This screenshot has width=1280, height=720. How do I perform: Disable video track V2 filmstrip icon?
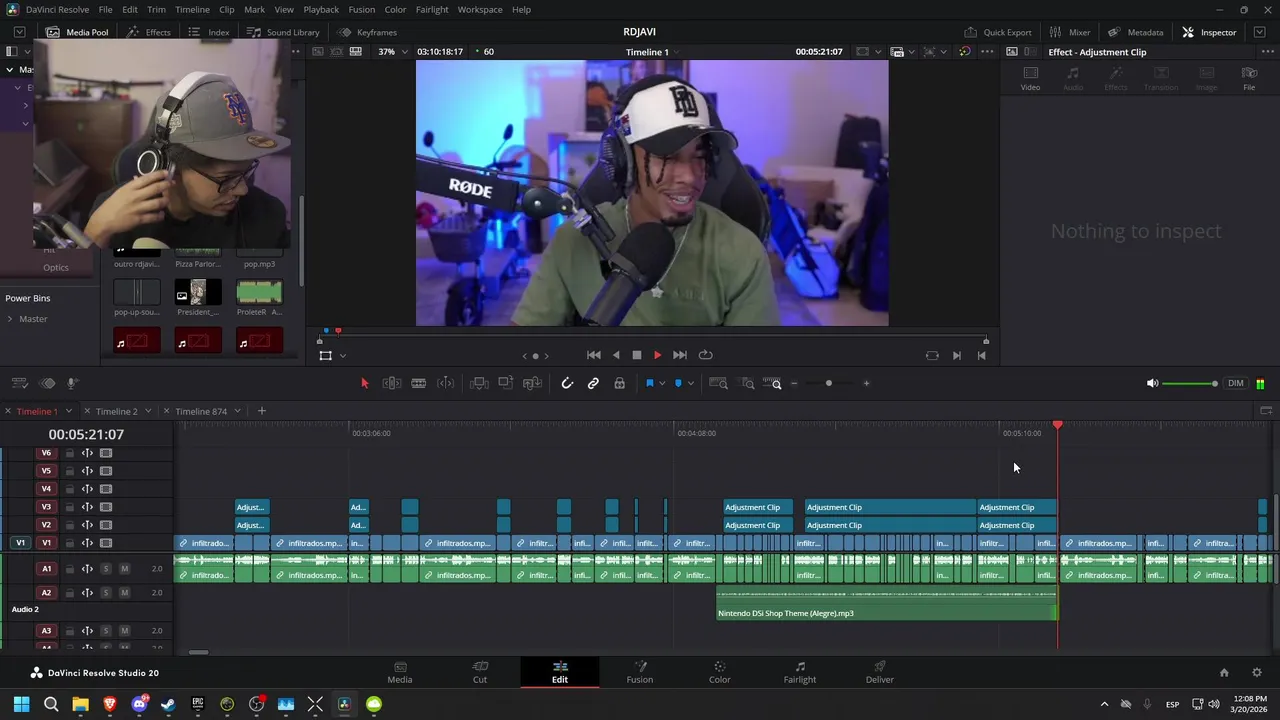pos(106,525)
